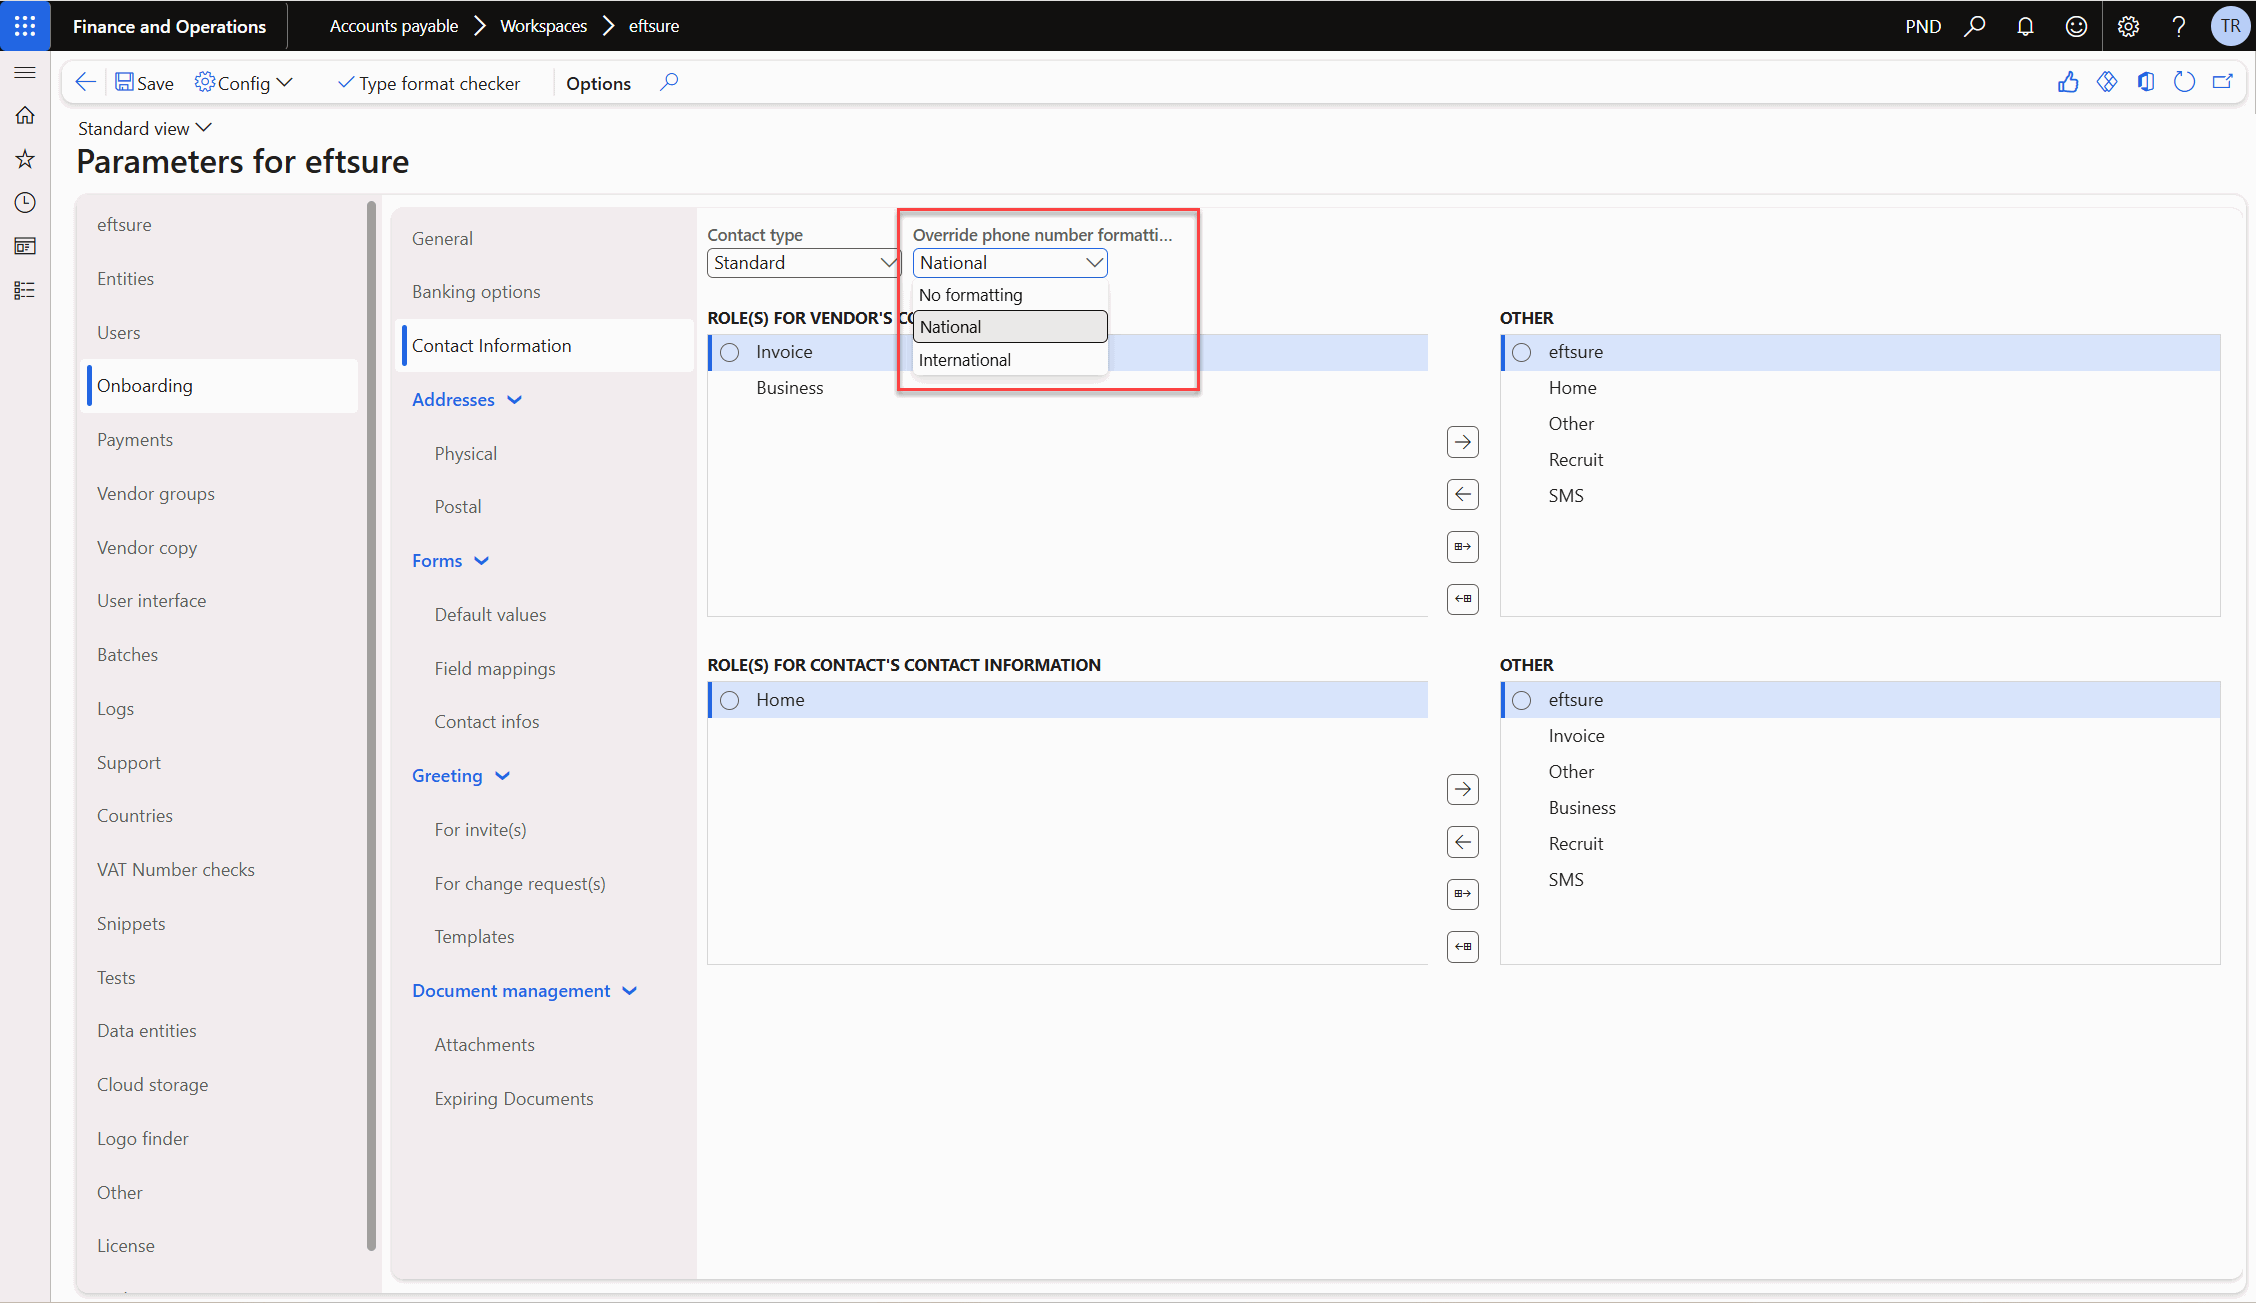Open the feedback smiley icon
The width and height of the screenshot is (2256, 1303).
(x=2076, y=26)
